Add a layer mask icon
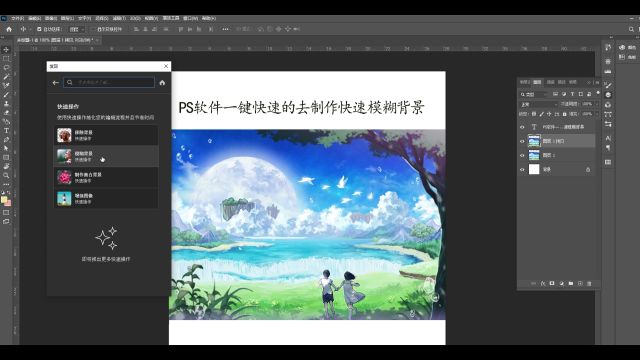This screenshot has width=640, height=360. (552, 283)
